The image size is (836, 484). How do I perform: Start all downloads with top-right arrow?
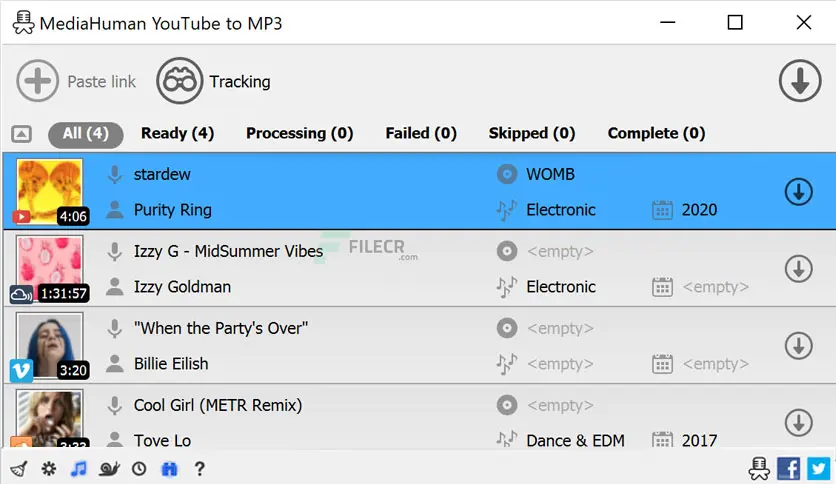tap(799, 81)
